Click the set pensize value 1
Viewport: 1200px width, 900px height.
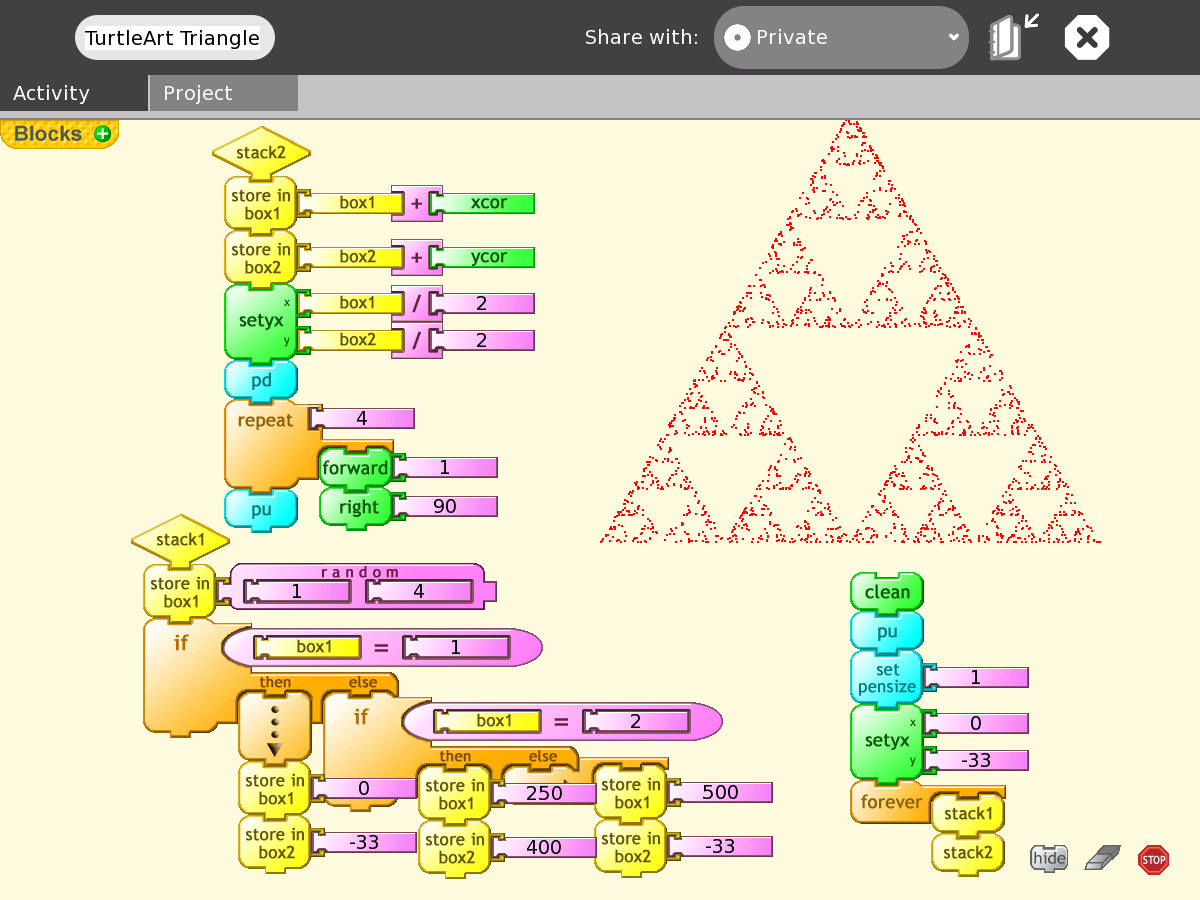pos(976,677)
